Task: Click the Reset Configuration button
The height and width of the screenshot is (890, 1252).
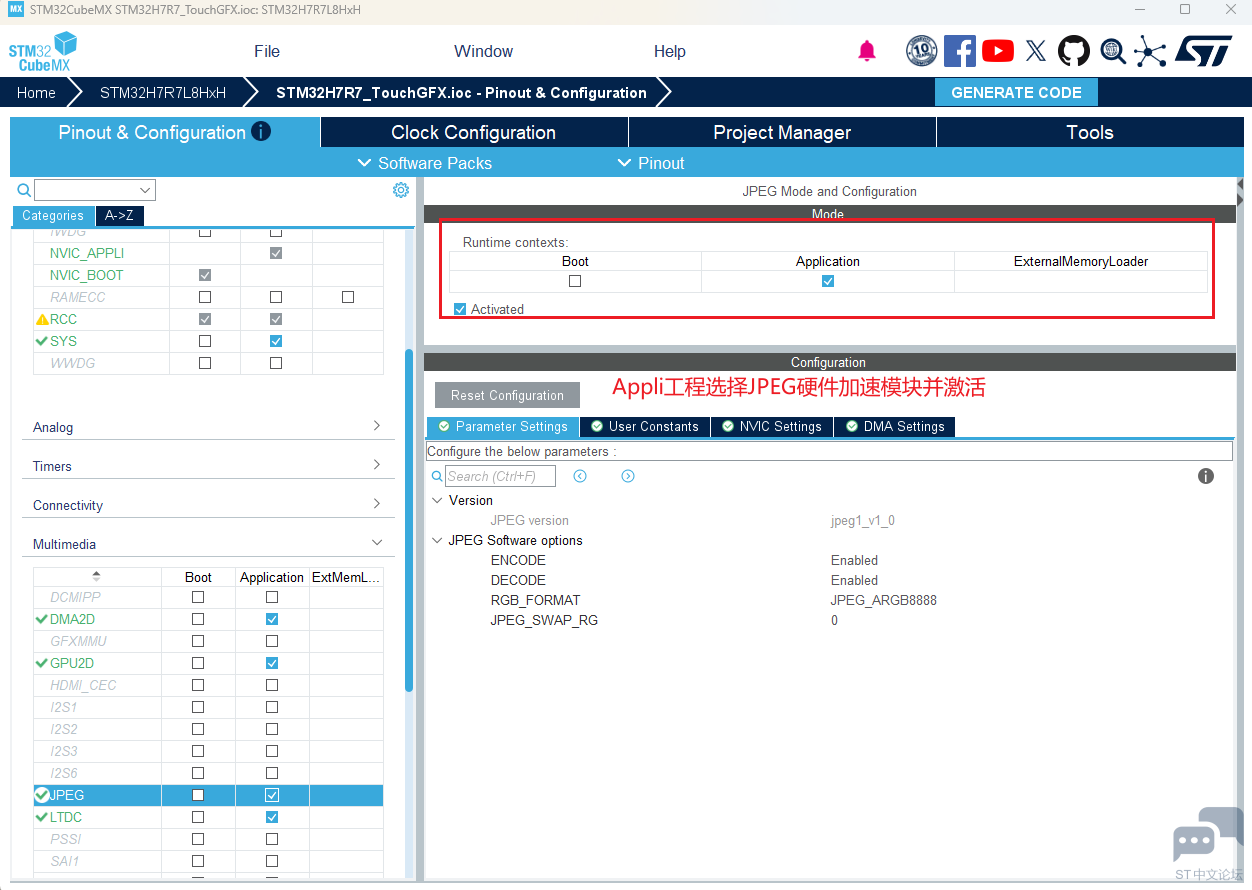Action: coord(507,395)
